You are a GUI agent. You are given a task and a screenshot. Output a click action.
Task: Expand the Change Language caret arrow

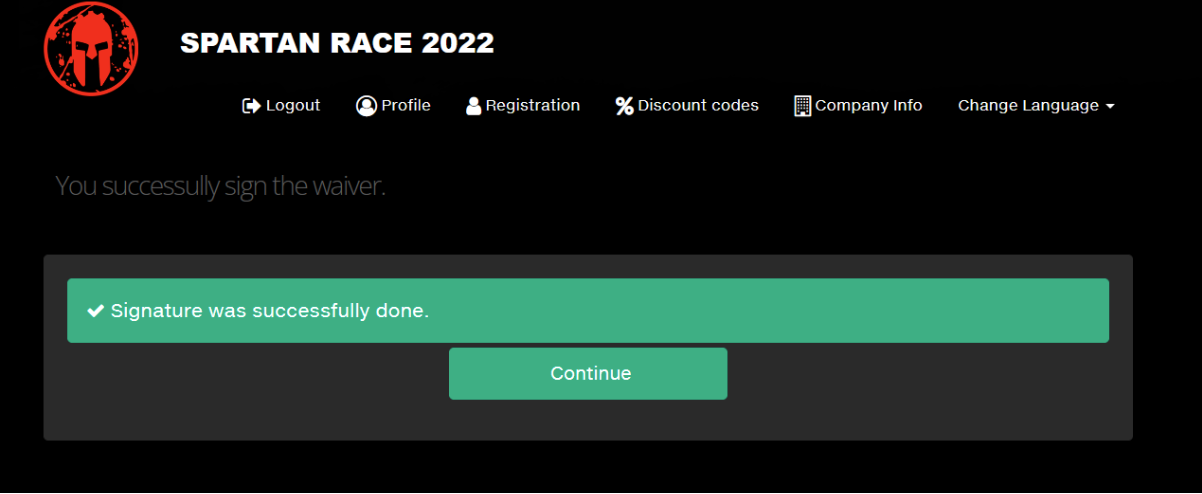coord(1110,106)
